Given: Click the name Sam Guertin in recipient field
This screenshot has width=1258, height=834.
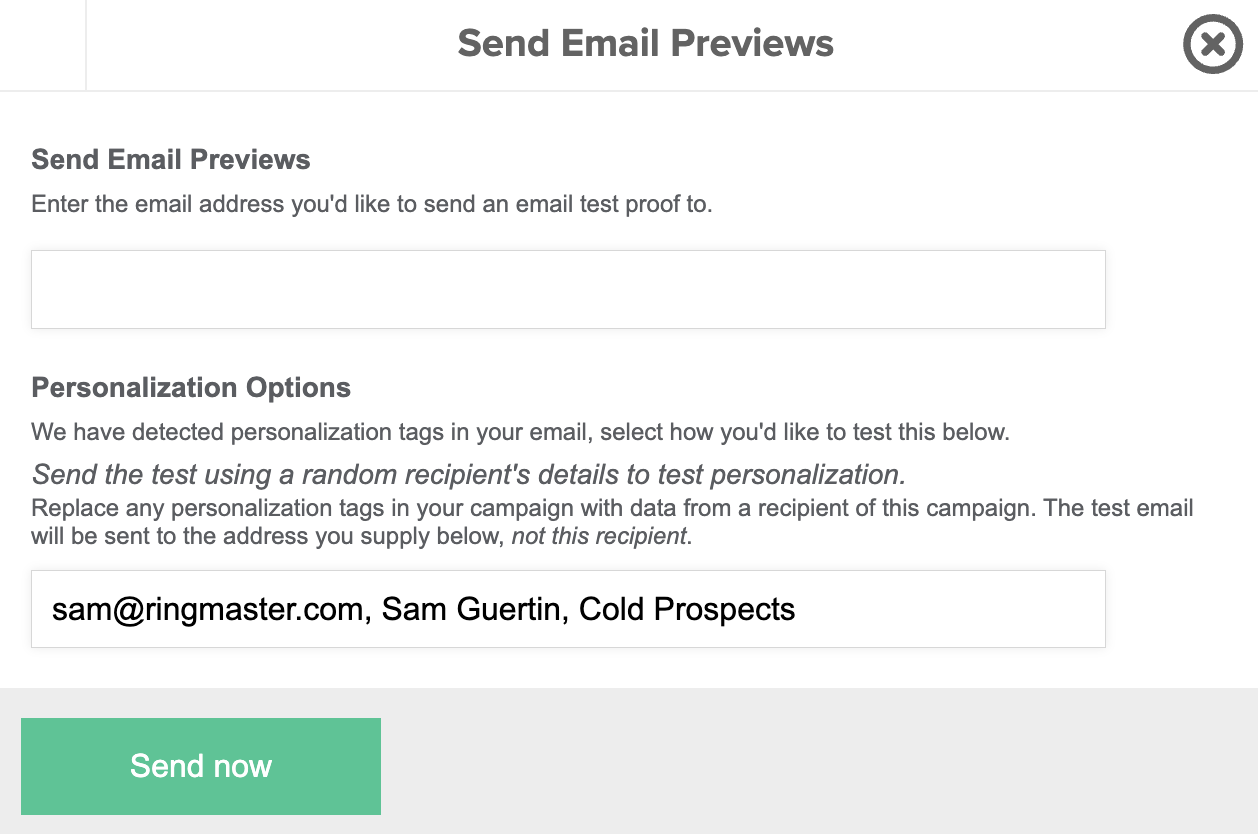Looking at the screenshot, I should [x=470, y=609].
